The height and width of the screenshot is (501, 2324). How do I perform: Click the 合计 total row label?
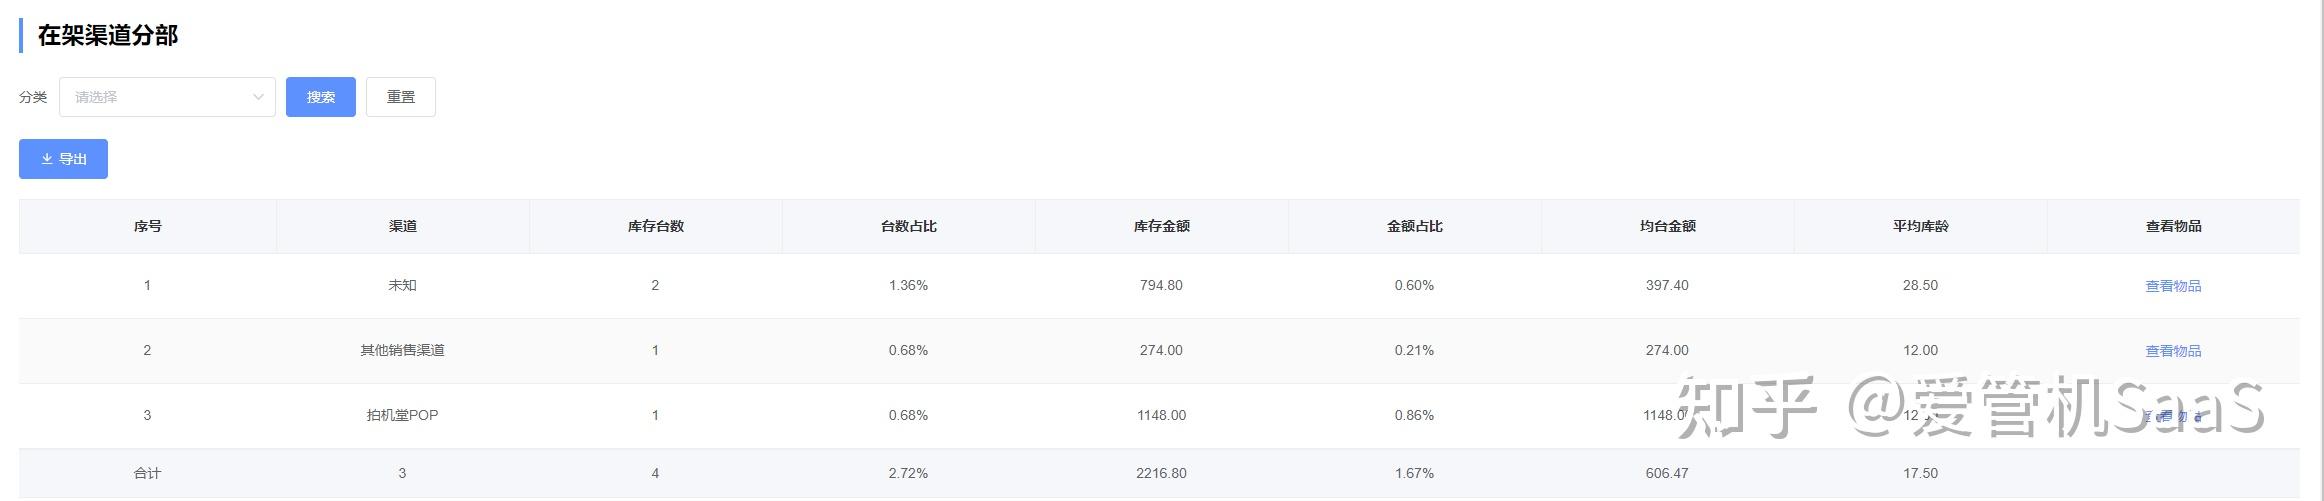point(147,473)
